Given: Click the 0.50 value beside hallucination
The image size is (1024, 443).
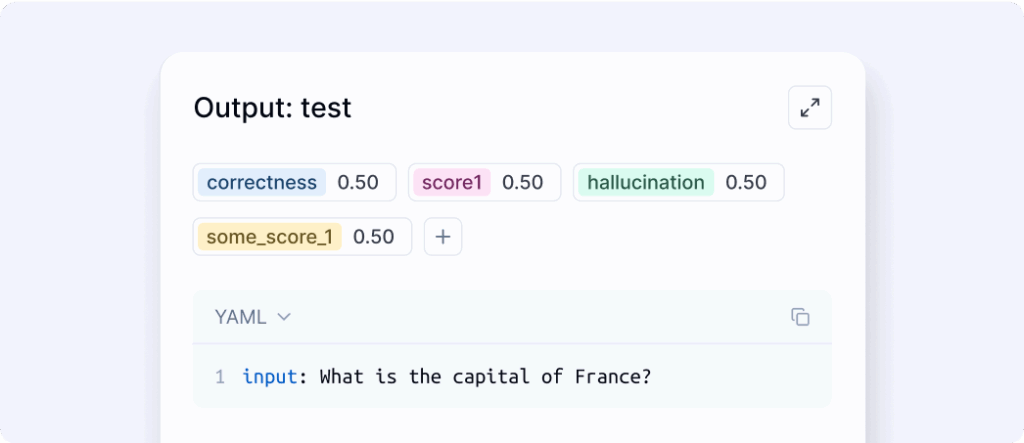Looking at the screenshot, I should [746, 182].
